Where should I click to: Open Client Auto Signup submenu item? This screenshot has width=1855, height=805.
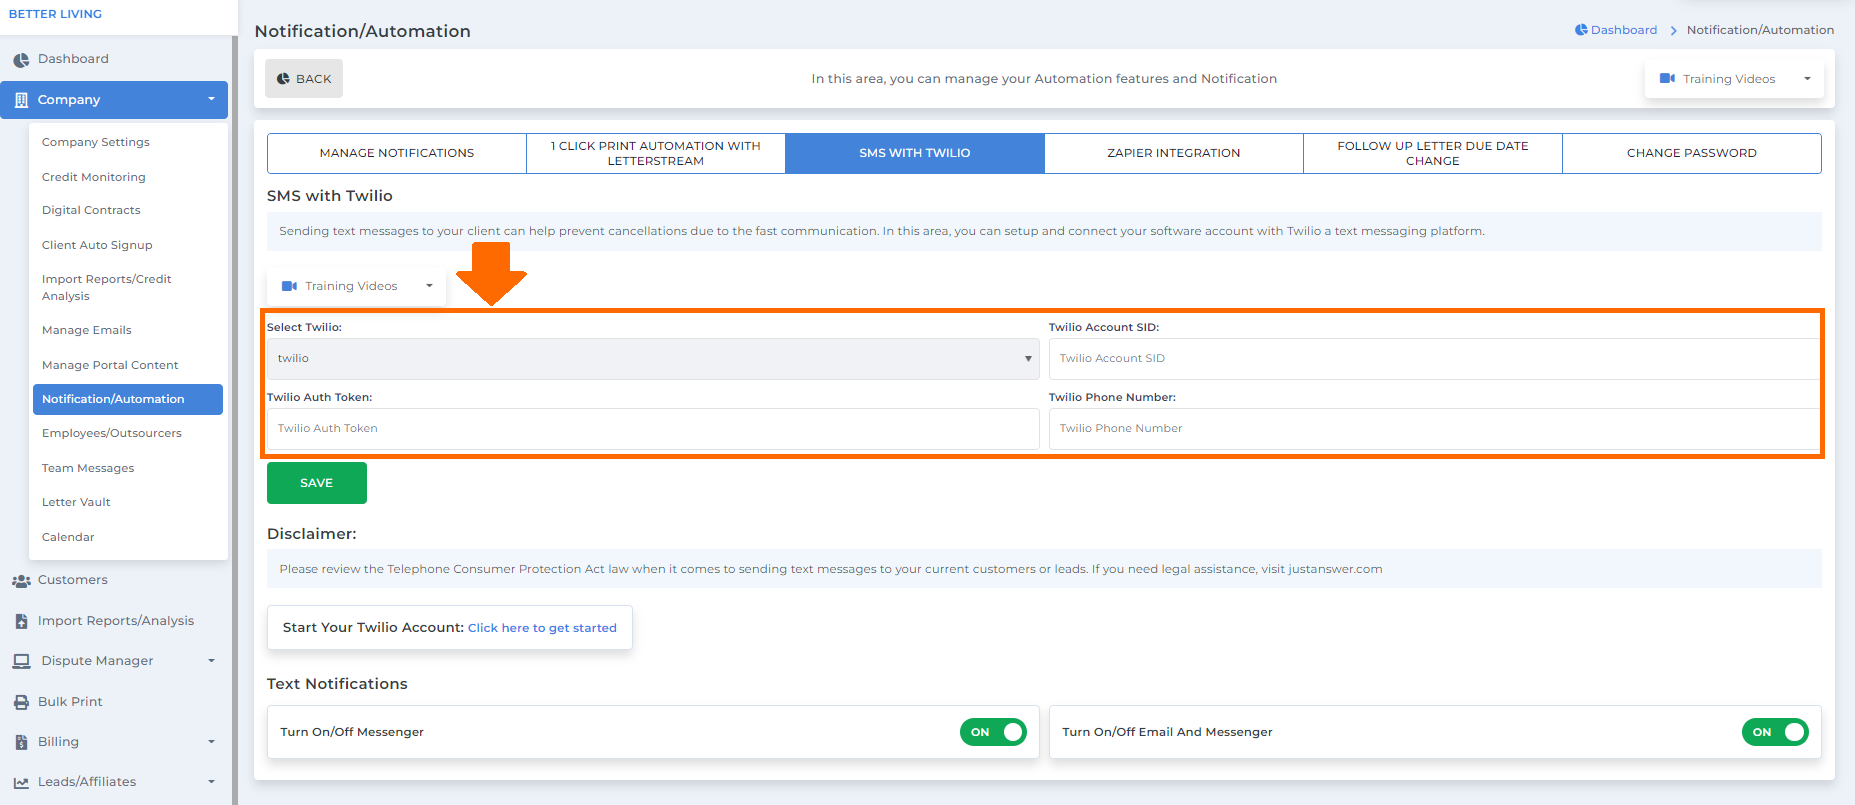[97, 245]
